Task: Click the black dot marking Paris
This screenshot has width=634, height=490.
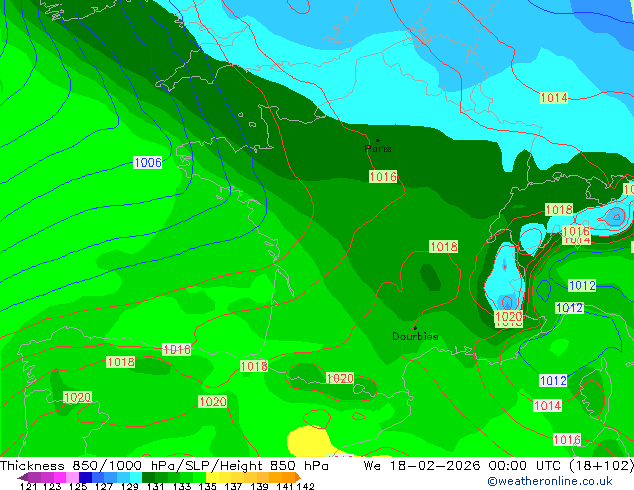Action: (378, 140)
